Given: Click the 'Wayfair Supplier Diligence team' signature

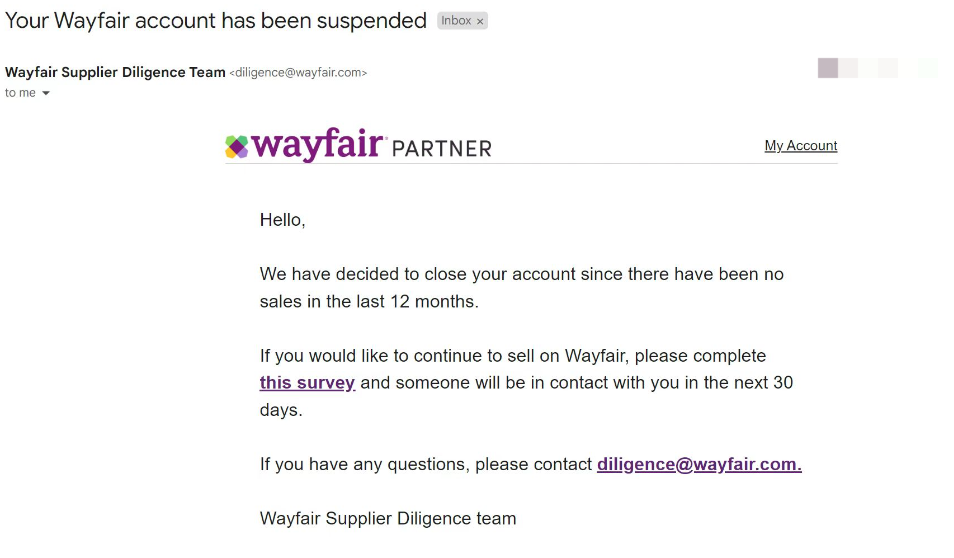Looking at the screenshot, I should (388, 518).
